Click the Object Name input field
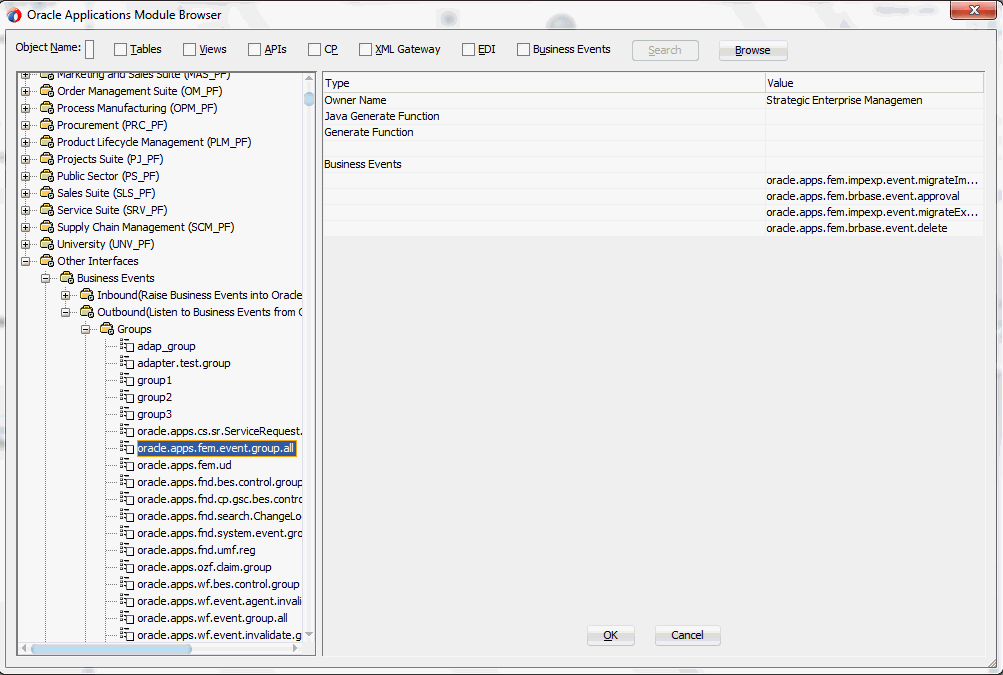Viewport: 1003px width, 675px height. point(90,49)
